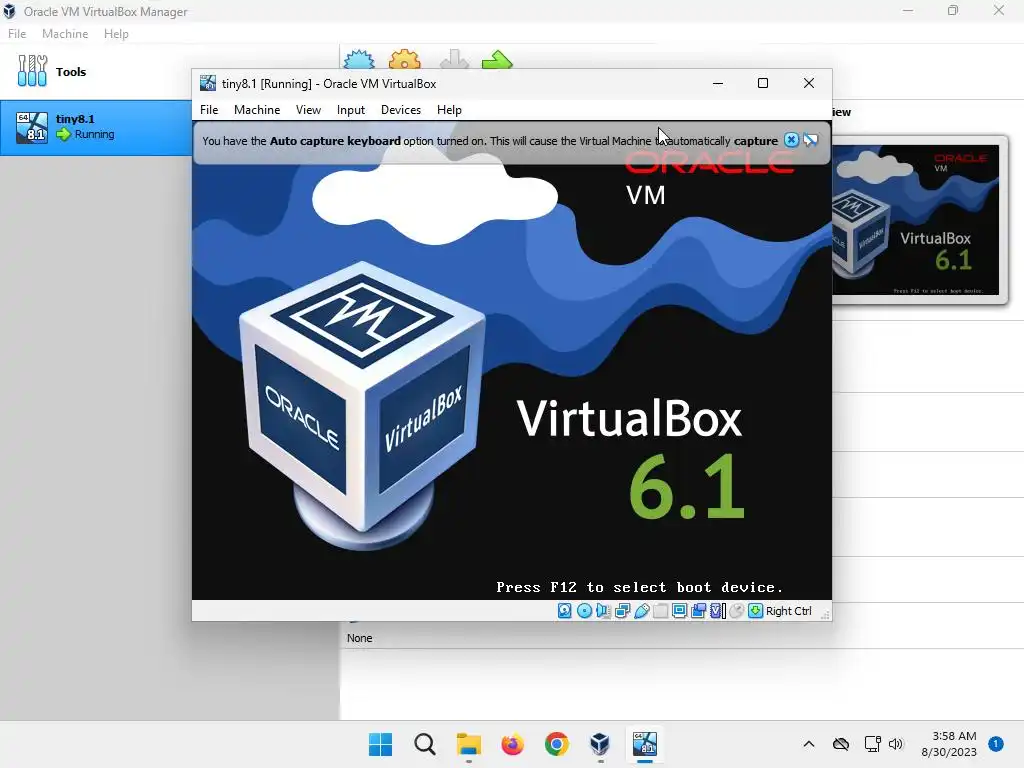
Task: Click the audio indicator in VM status bar
Action: (x=603, y=611)
